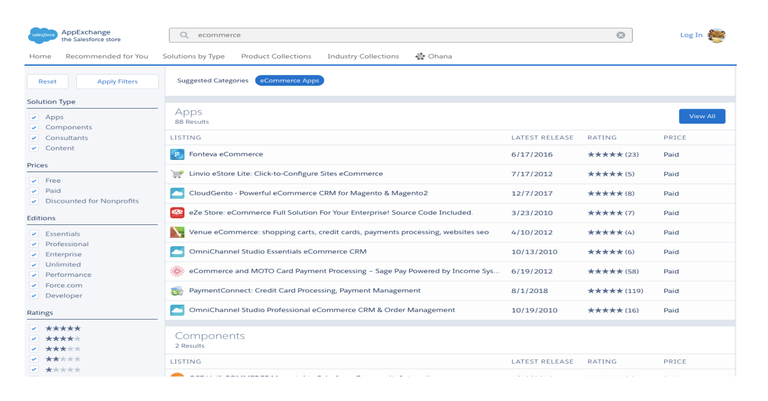Open CloudGento eCommerce CRM listing

(309, 193)
